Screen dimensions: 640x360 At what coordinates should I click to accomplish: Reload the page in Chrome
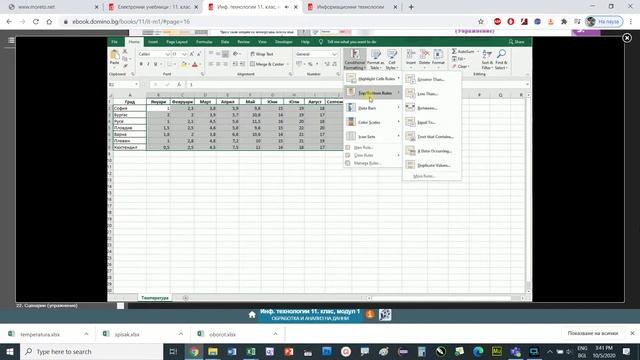(36, 22)
